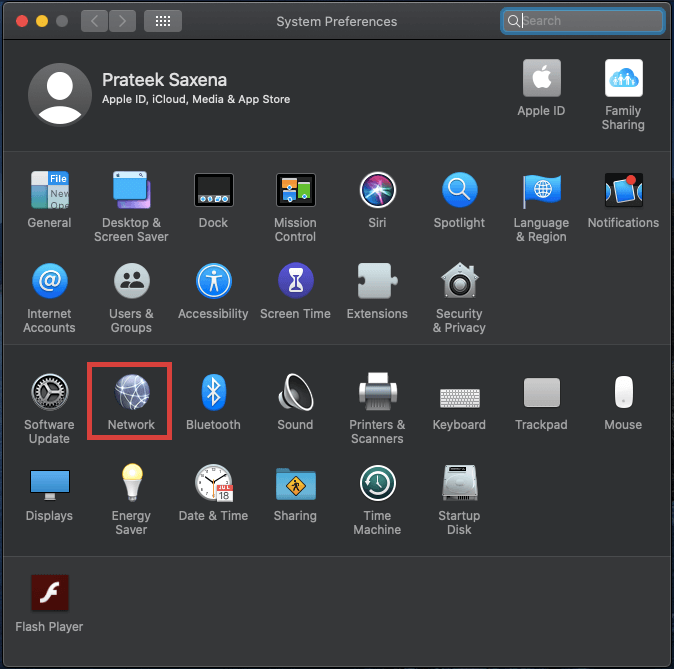Image resolution: width=674 pixels, height=669 pixels.
Task: Show all preferences grid button
Action: click(x=162, y=21)
